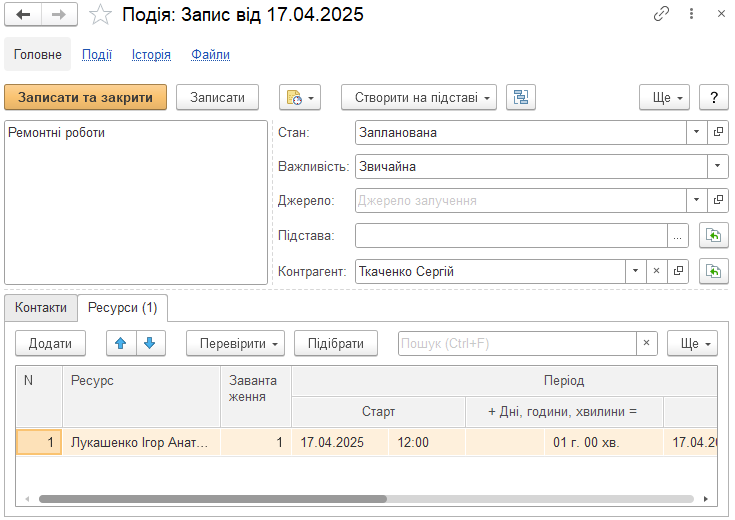The image size is (735, 520).
Task: Open the top Ще menu
Action: pyautogui.click(x=665, y=98)
